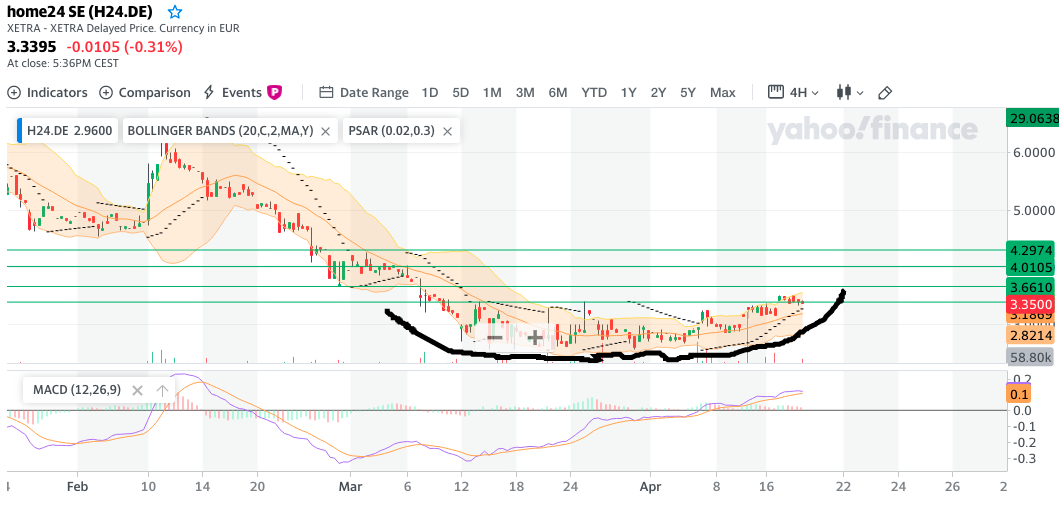Select the 1M time range
1059x517 pixels.
click(492, 93)
